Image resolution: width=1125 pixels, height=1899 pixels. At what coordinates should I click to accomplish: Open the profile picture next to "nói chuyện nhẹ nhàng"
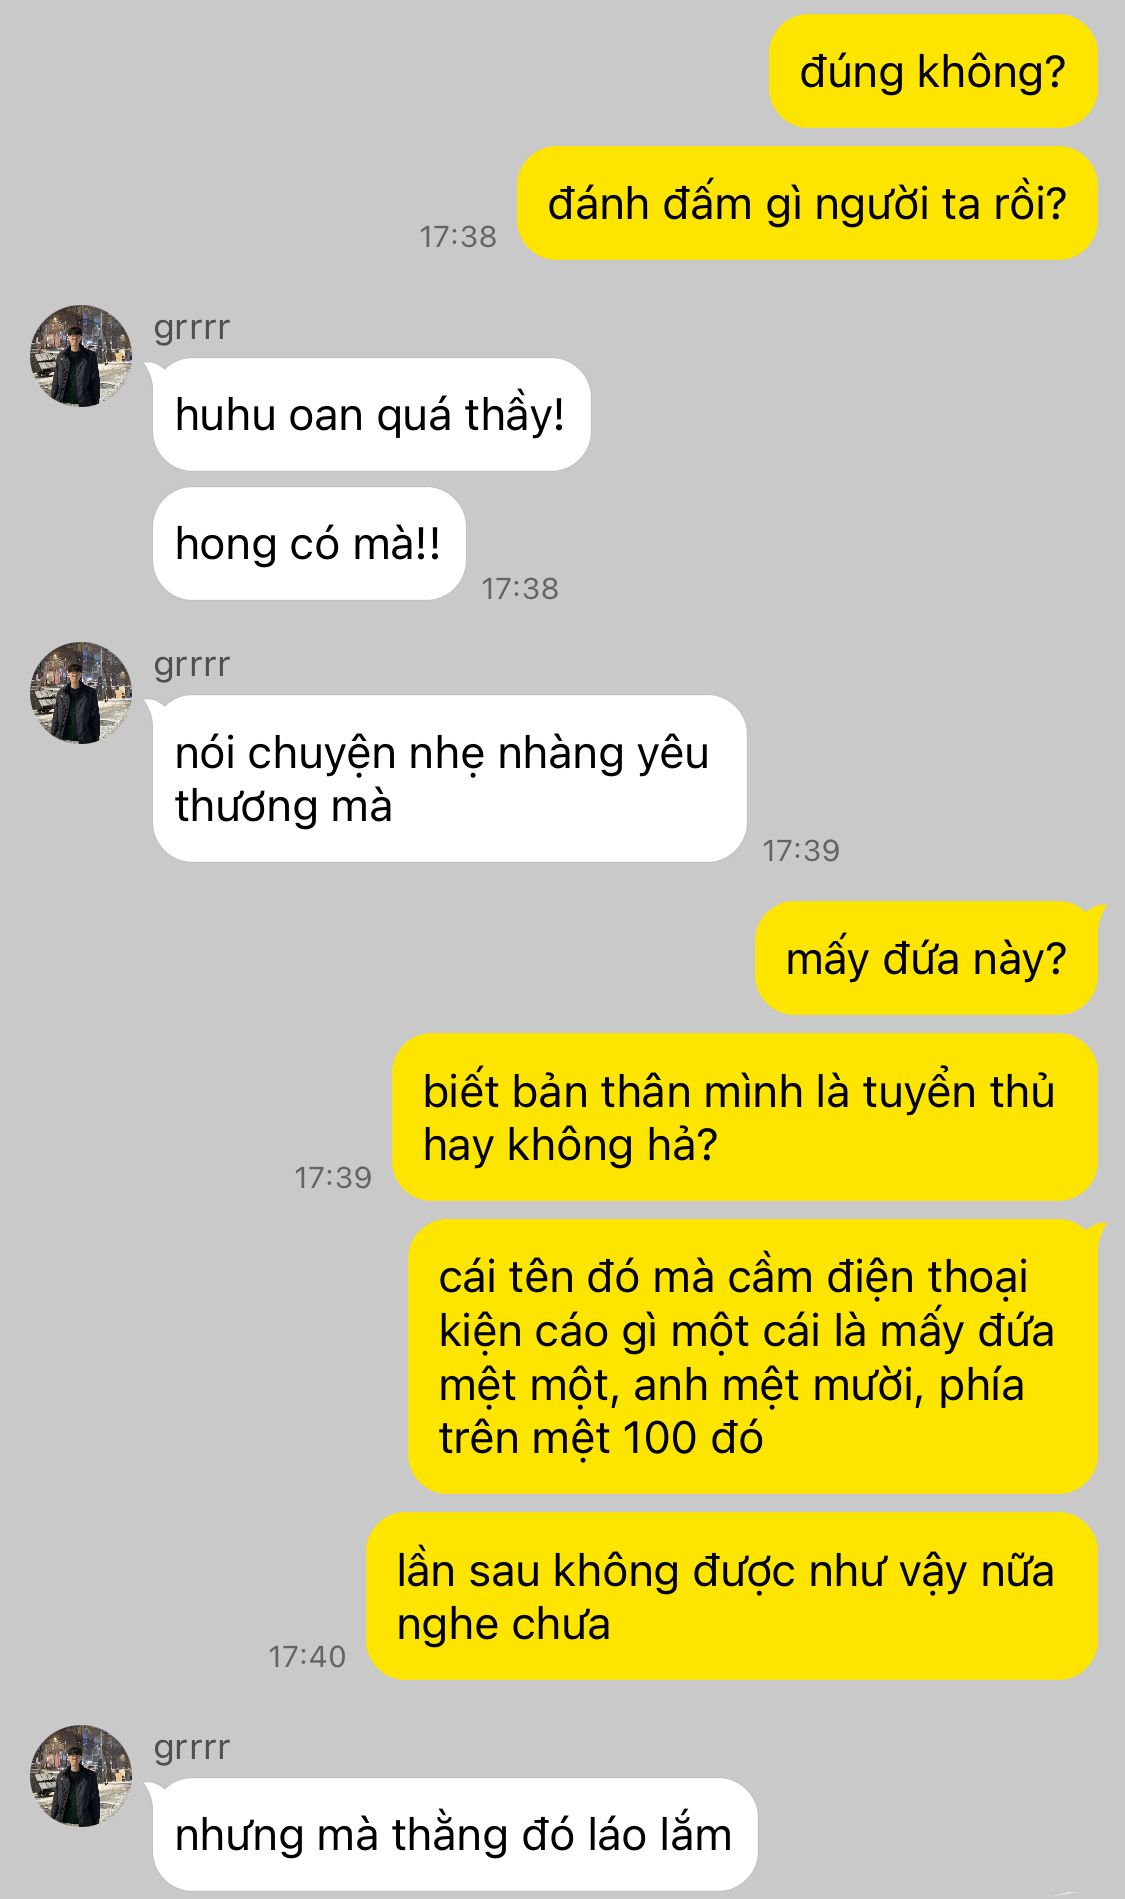(81, 693)
